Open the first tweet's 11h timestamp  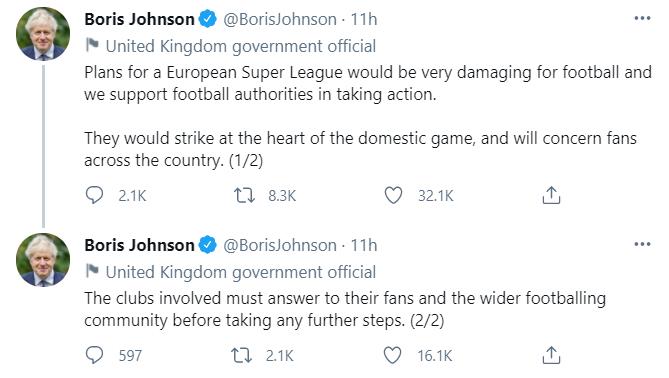pyautogui.click(x=364, y=19)
